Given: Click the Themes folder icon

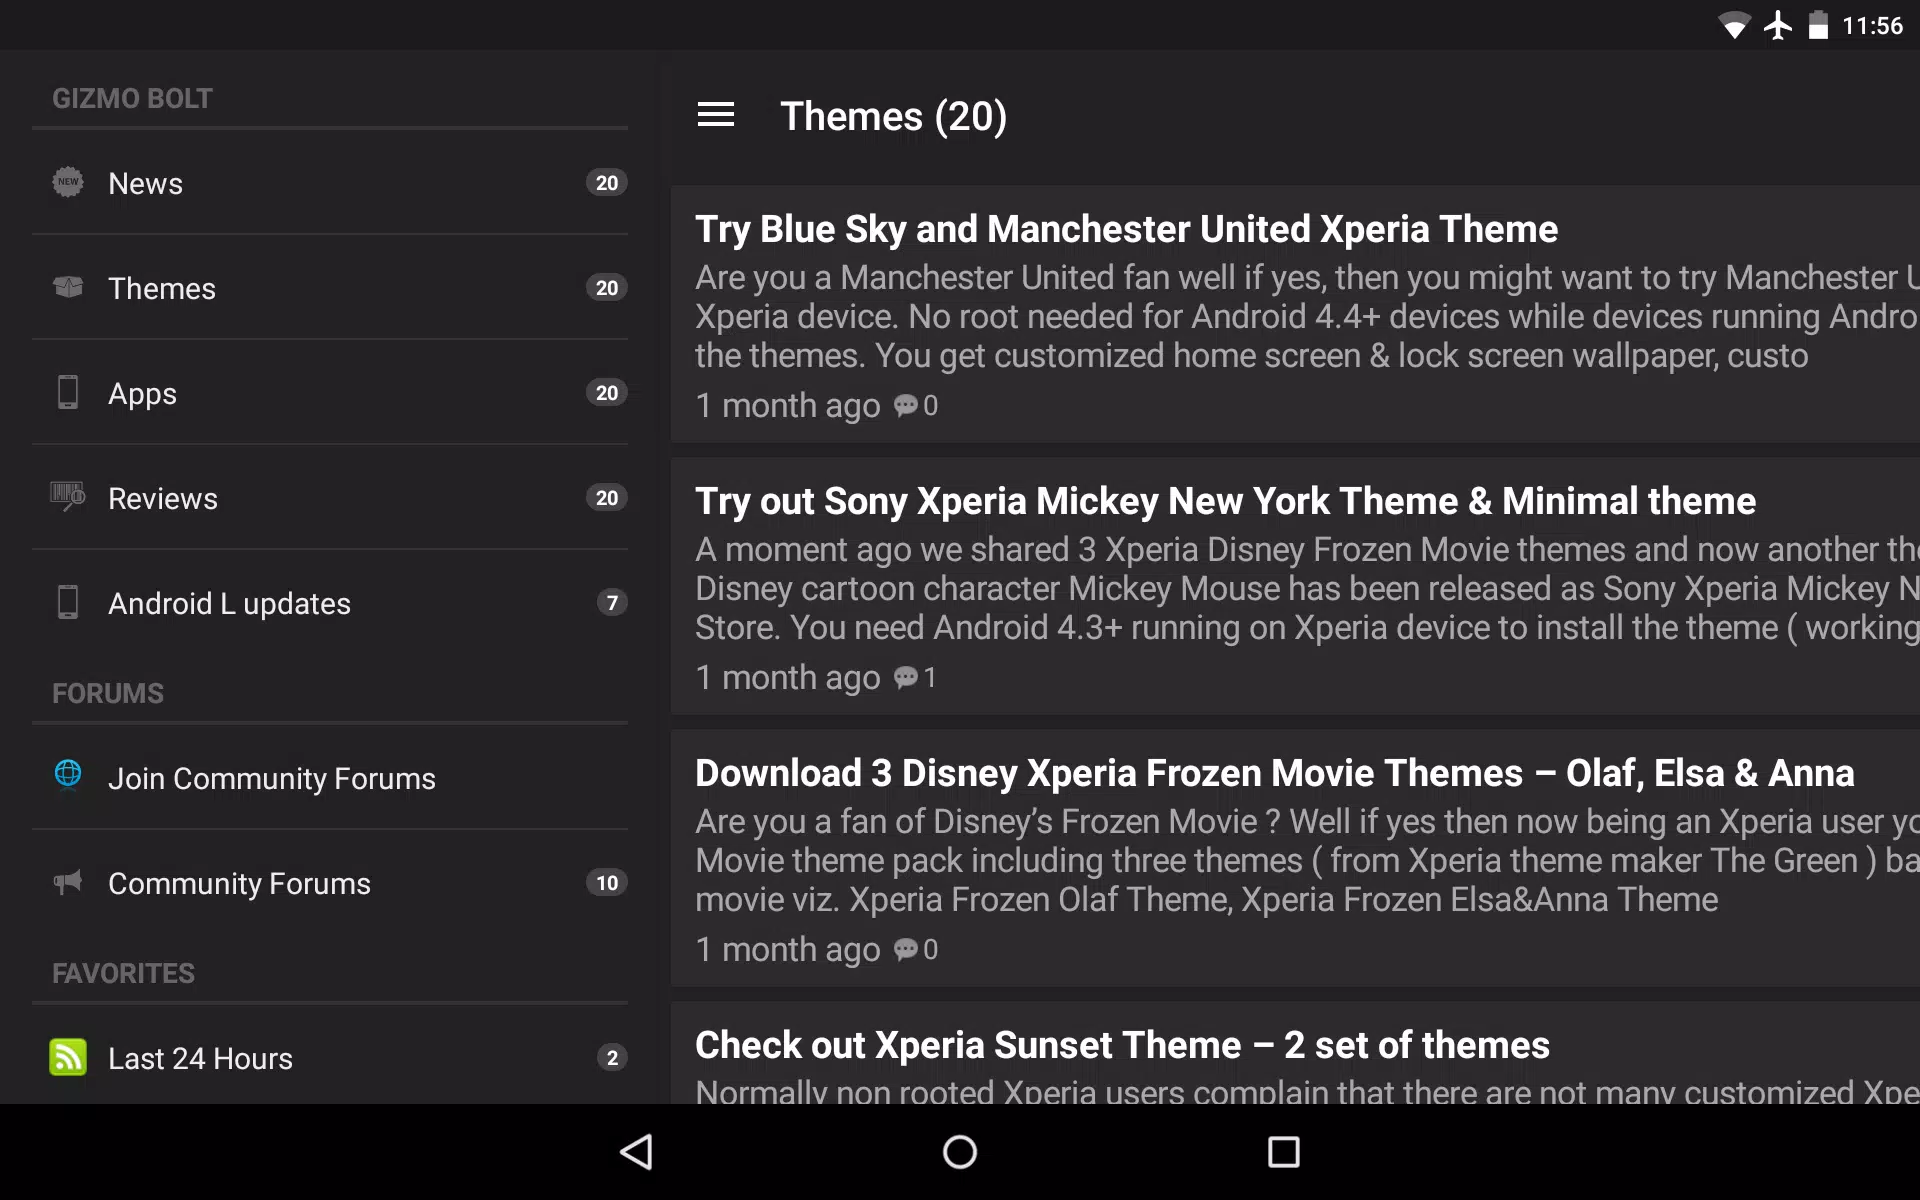Looking at the screenshot, I should click(x=67, y=288).
